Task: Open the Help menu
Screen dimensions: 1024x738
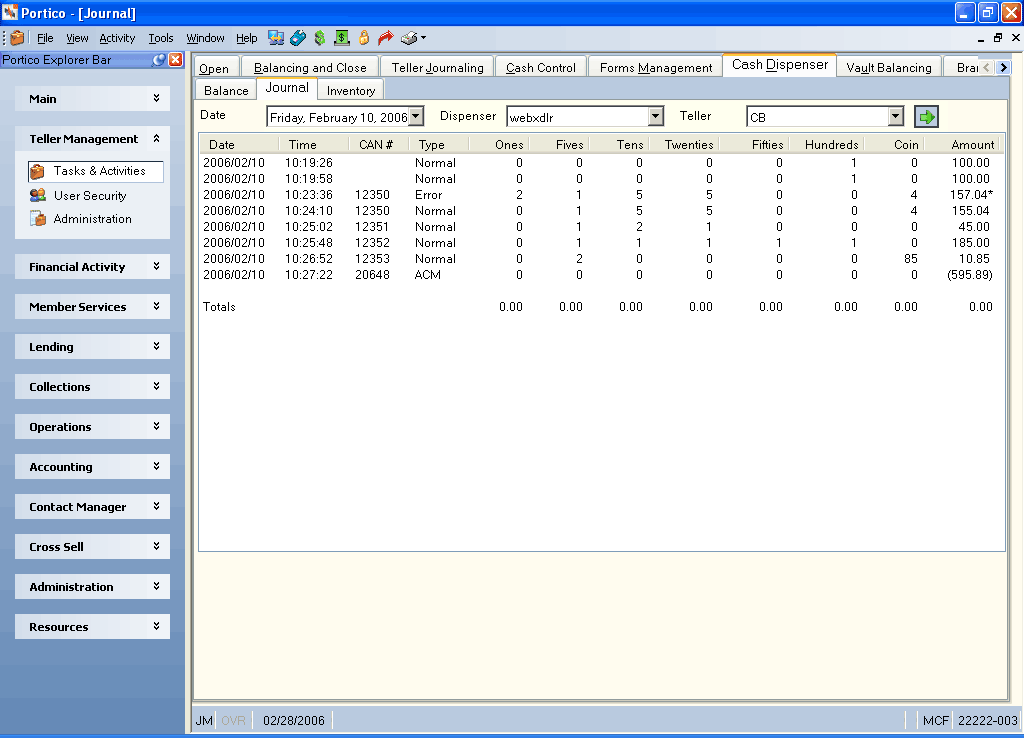Action: [246, 38]
